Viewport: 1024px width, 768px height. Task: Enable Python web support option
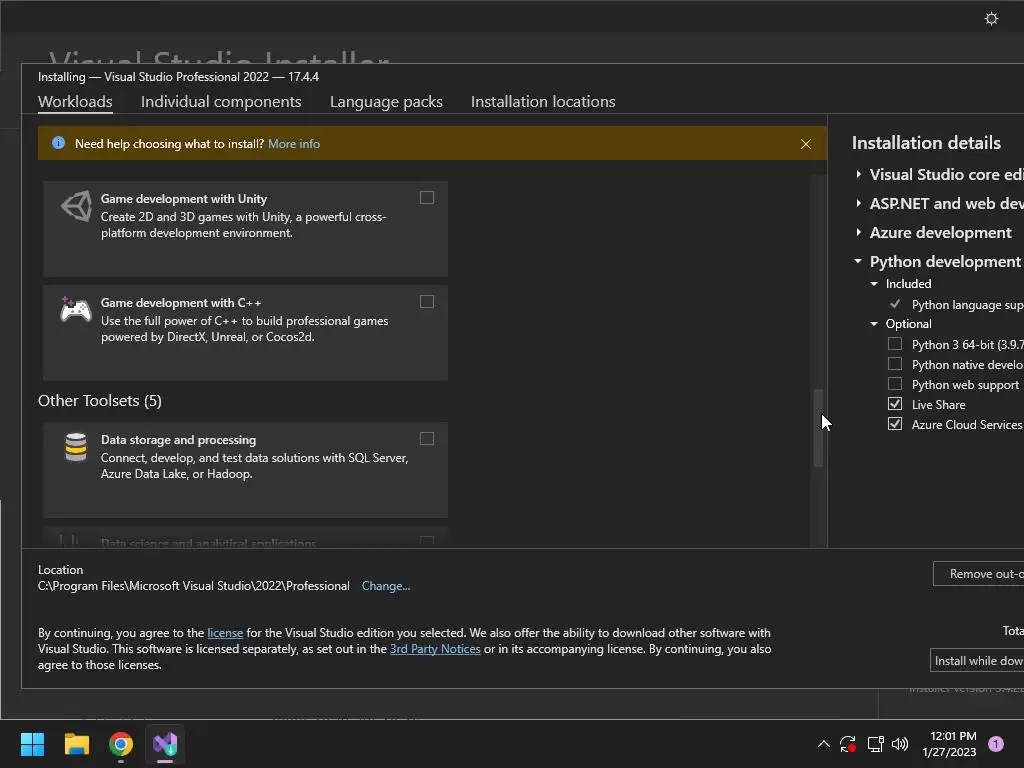pyautogui.click(x=895, y=384)
